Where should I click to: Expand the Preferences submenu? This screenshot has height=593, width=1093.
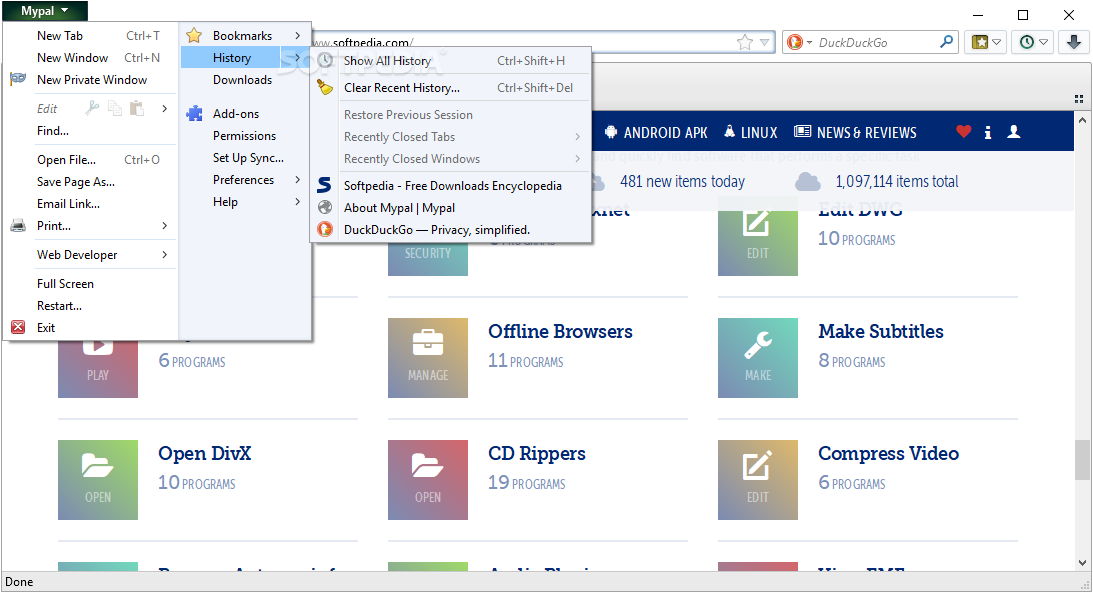(245, 180)
